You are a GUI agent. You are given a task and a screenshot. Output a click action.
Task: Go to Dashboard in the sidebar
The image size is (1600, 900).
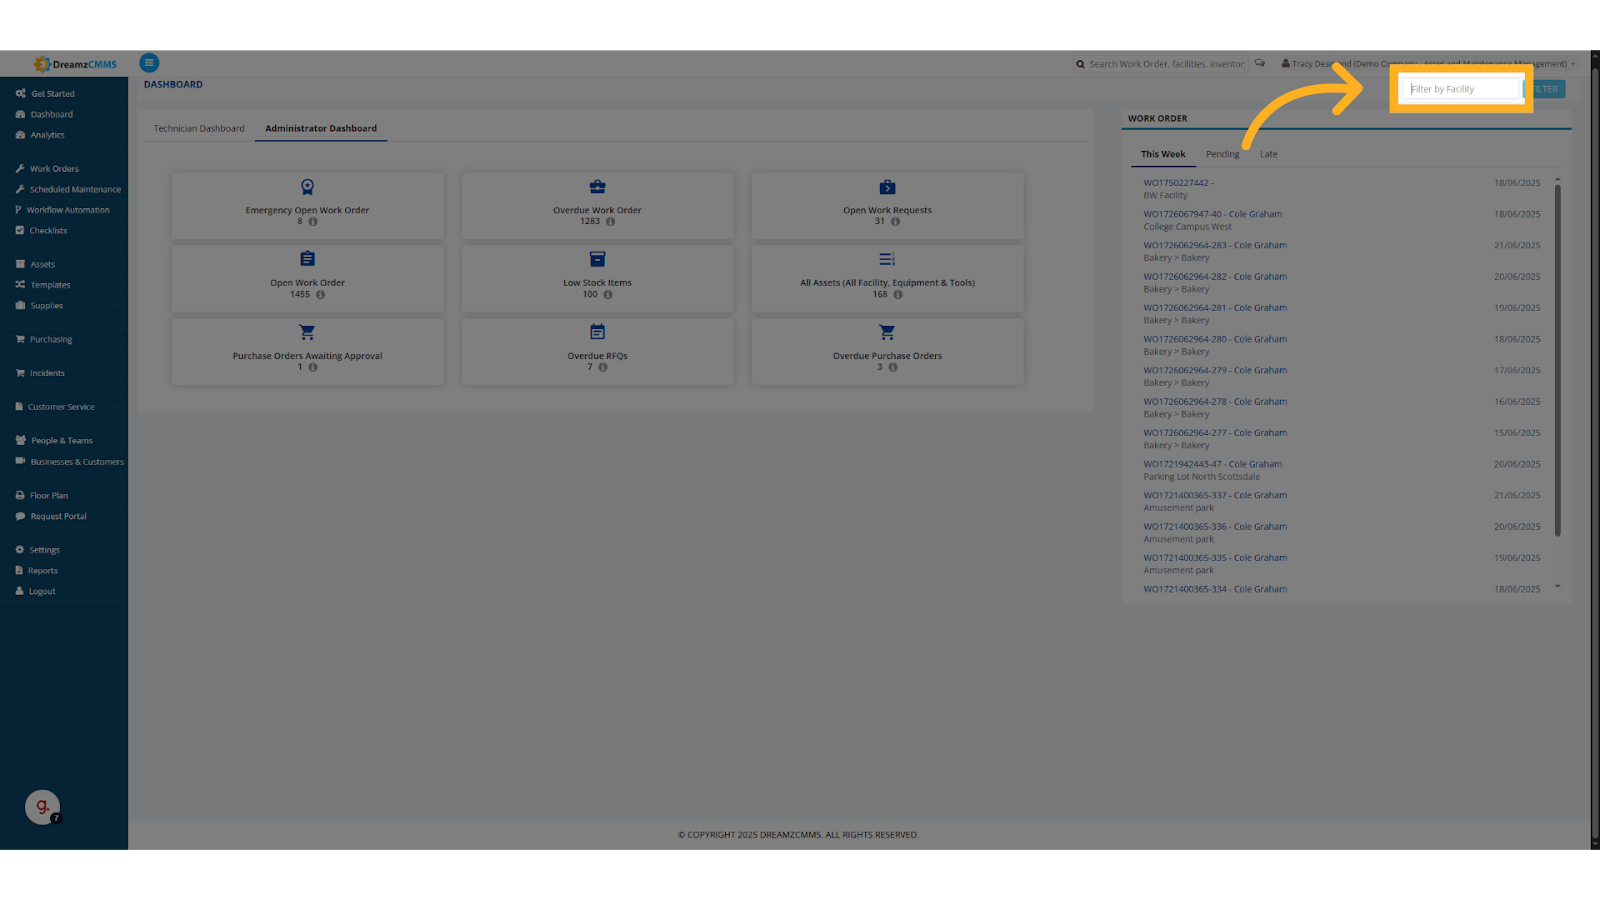point(51,114)
